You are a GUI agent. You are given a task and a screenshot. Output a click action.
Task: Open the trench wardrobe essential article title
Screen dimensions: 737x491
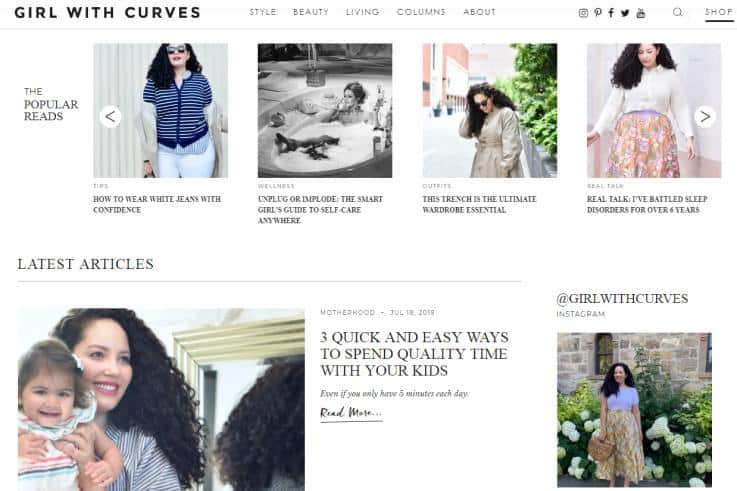pyautogui.click(x=479, y=204)
